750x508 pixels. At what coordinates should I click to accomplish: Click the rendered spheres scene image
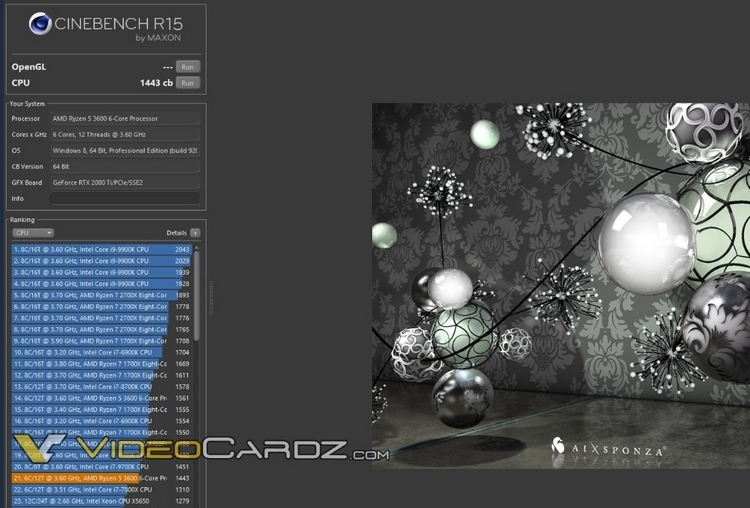click(561, 286)
